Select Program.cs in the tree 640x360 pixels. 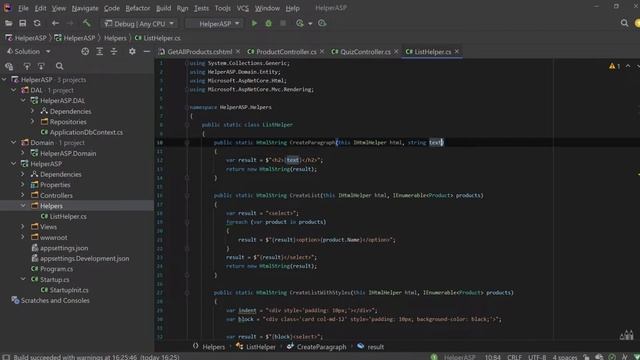pyautogui.click(x=52, y=269)
